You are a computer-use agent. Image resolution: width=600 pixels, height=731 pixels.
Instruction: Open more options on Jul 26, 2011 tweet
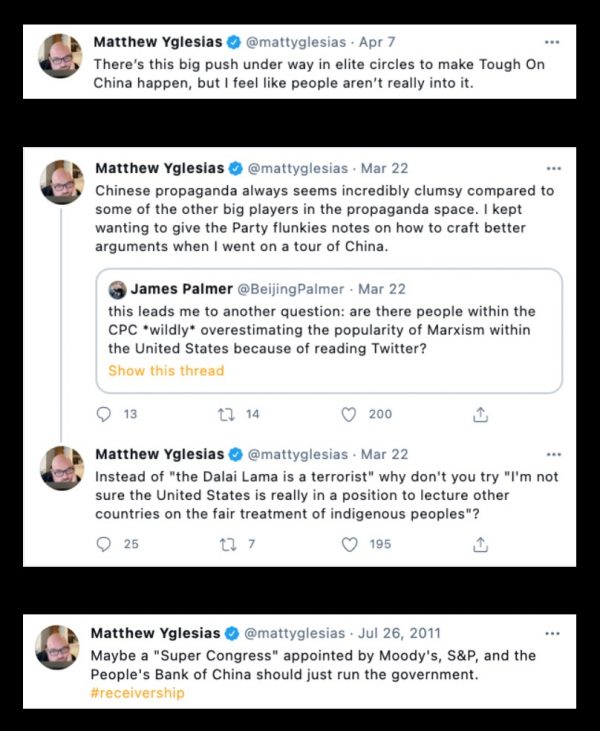(x=552, y=634)
